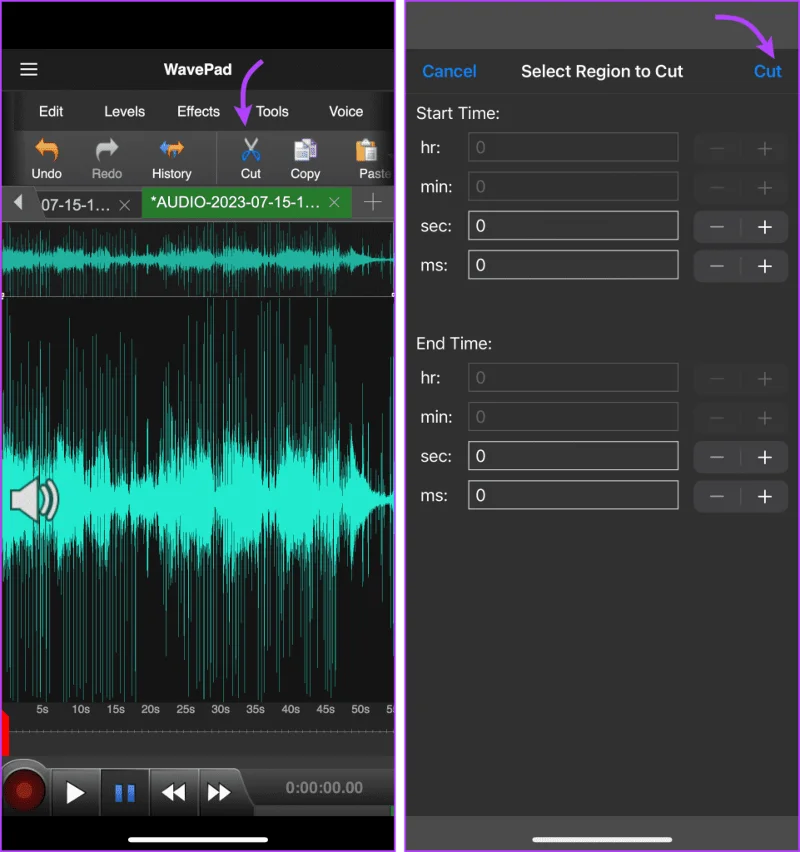Open the History panel icon

pos(172,149)
